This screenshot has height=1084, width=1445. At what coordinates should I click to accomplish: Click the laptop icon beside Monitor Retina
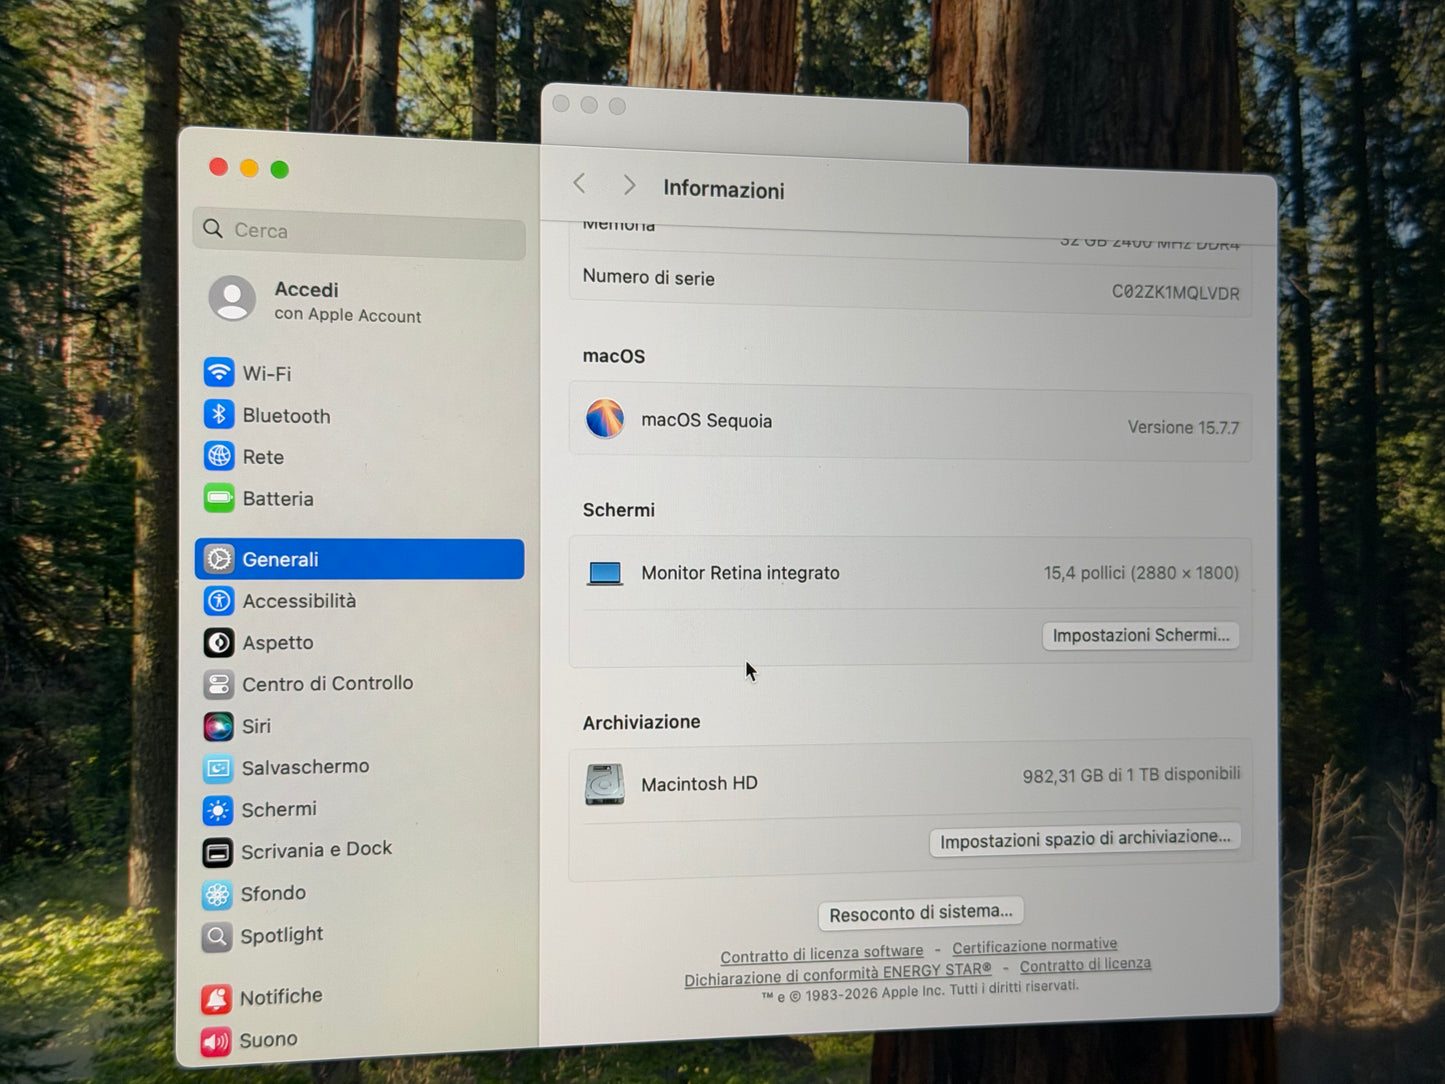pyautogui.click(x=605, y=573)
